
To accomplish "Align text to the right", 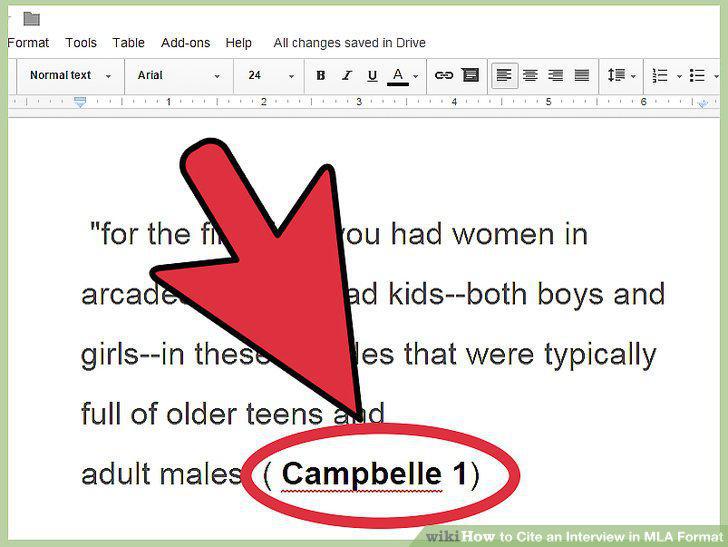I will [556, 75].
